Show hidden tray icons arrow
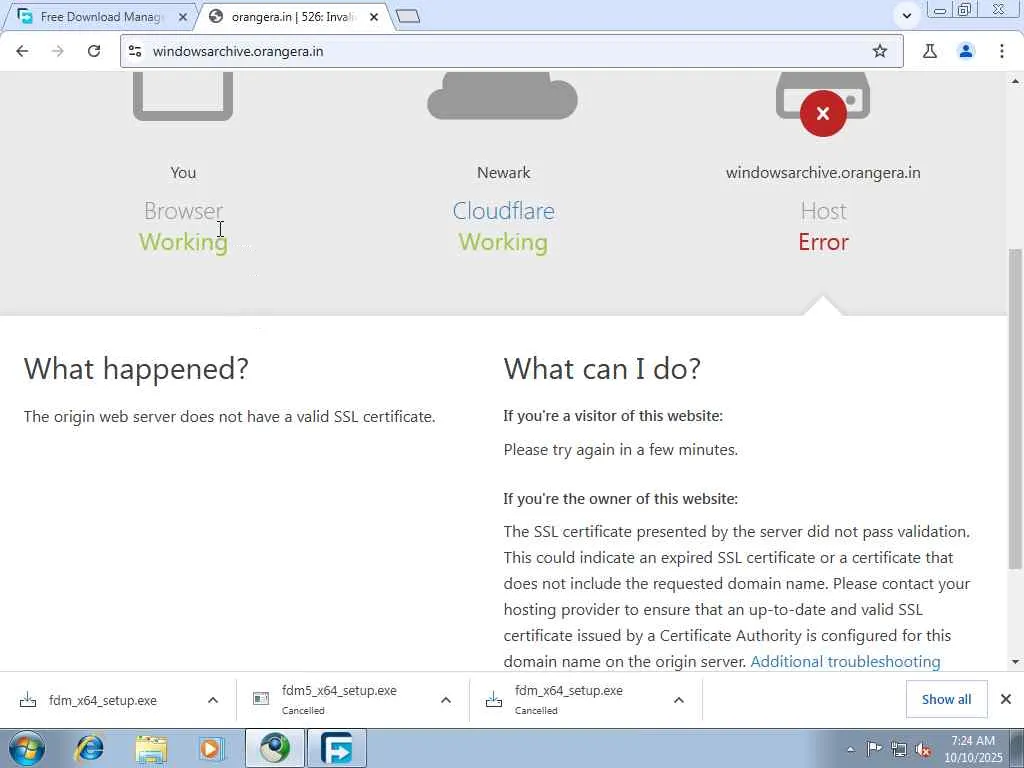Screen dimensions: 1024x768 (850, 749)
